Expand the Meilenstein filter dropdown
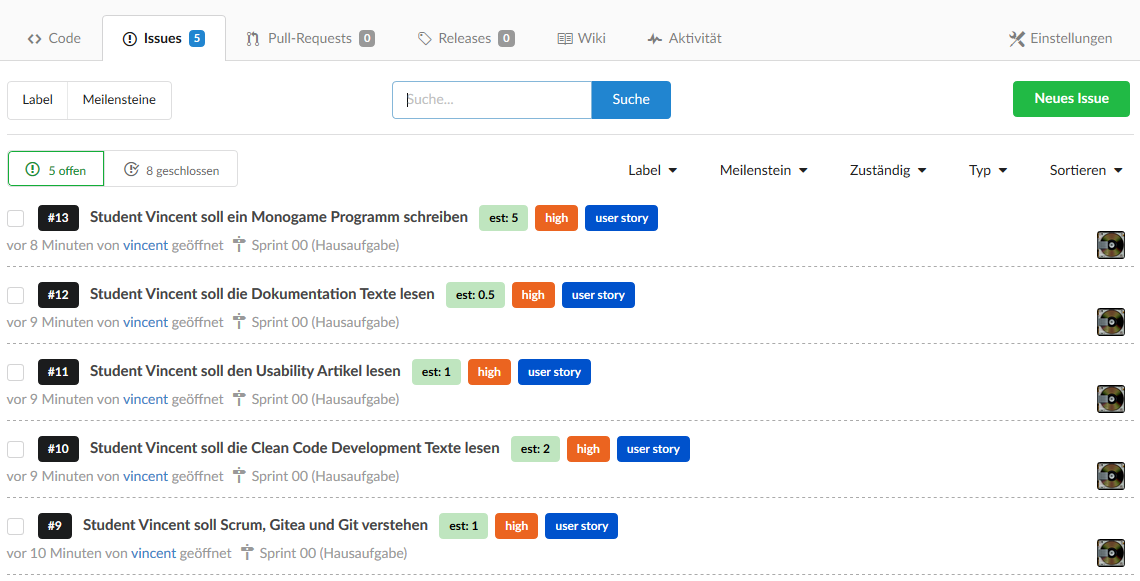 click(763, 170)
